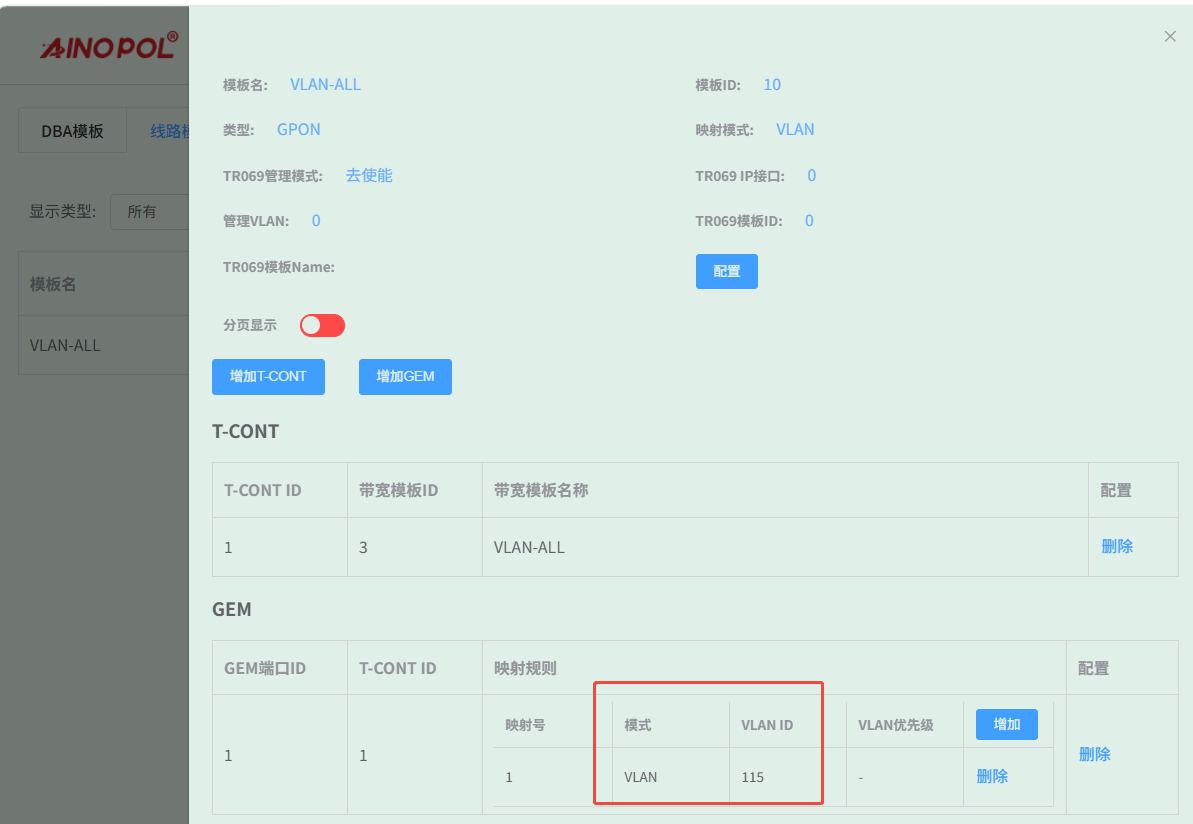Click the 去使能 TR069 mode value
The height and width of the screenshot is (824, 1193).
pos(369,176)
